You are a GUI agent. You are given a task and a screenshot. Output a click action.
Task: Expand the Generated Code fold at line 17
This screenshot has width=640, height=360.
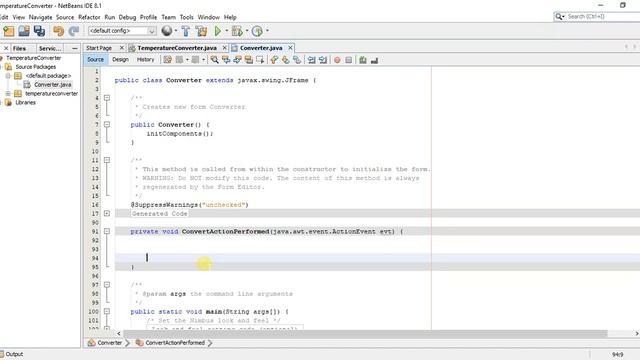coord(107,213)
